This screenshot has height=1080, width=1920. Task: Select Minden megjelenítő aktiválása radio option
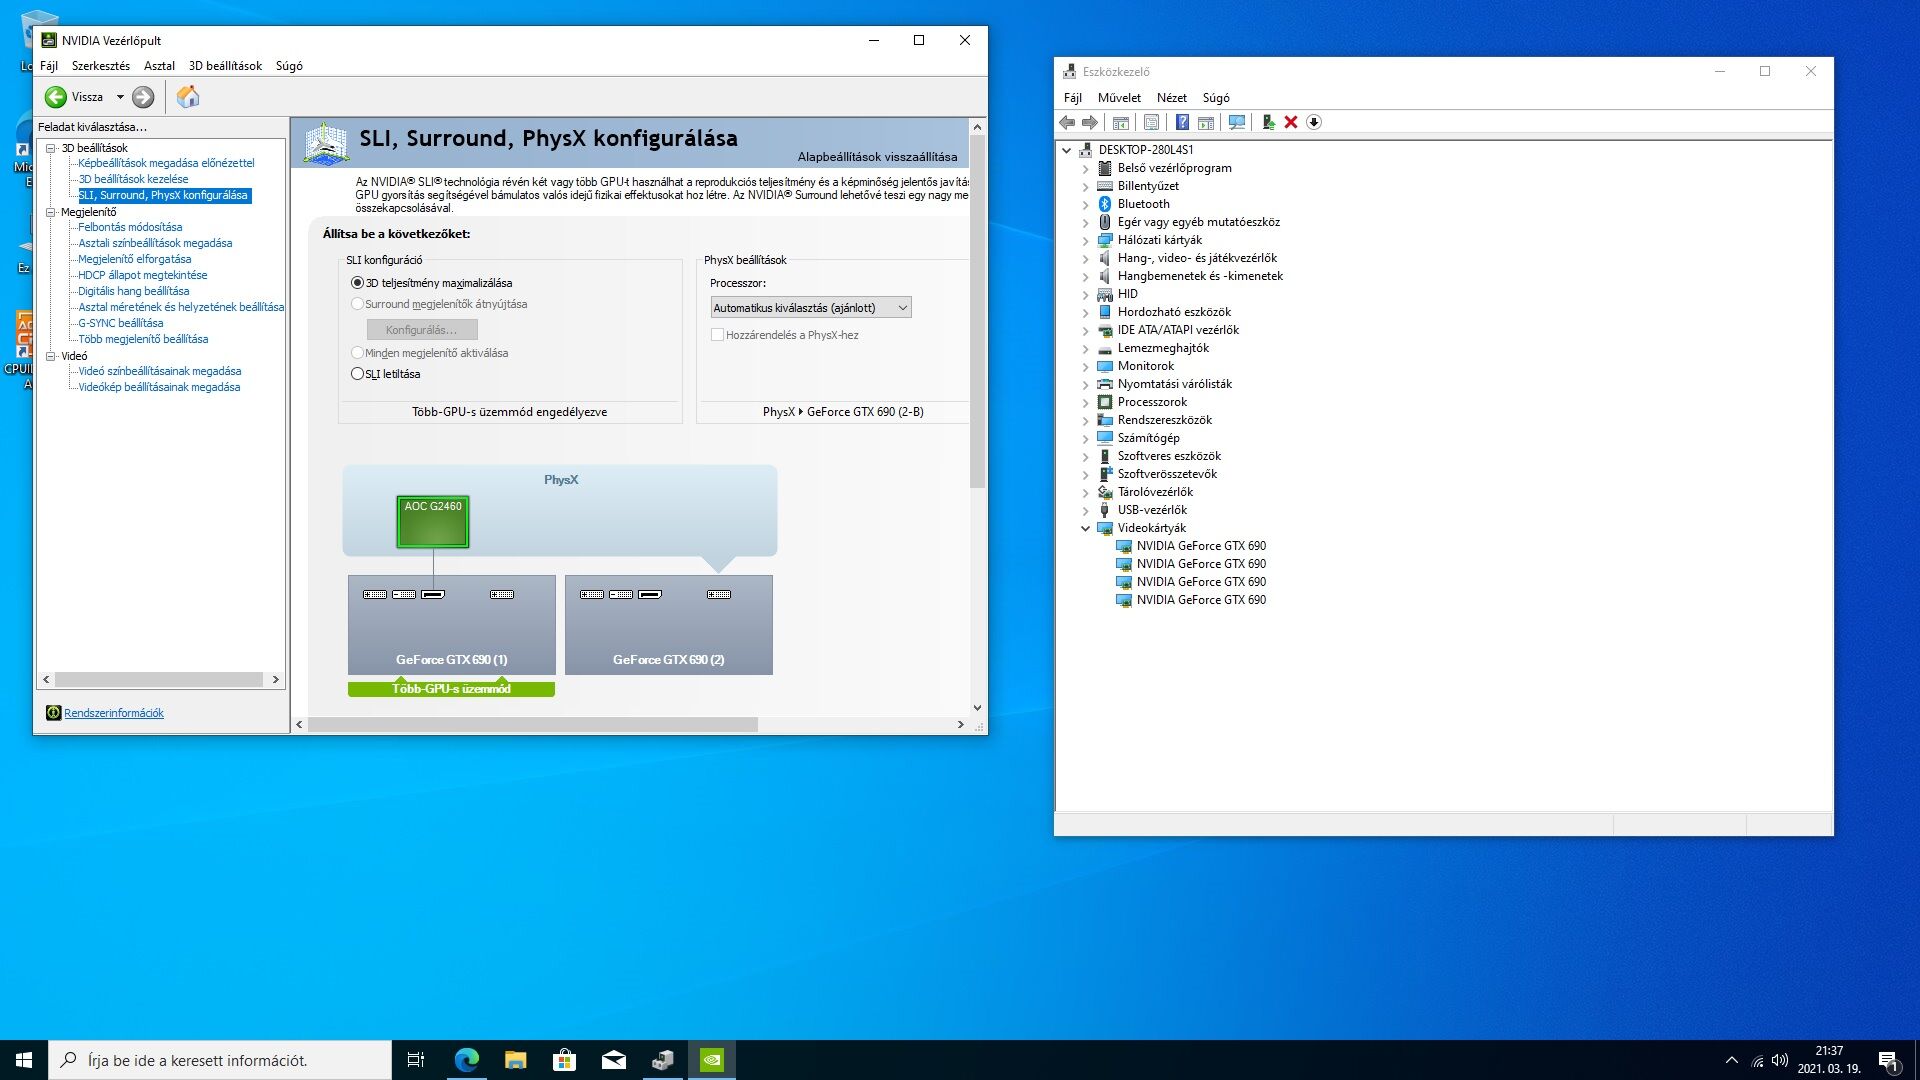[357, 353]
